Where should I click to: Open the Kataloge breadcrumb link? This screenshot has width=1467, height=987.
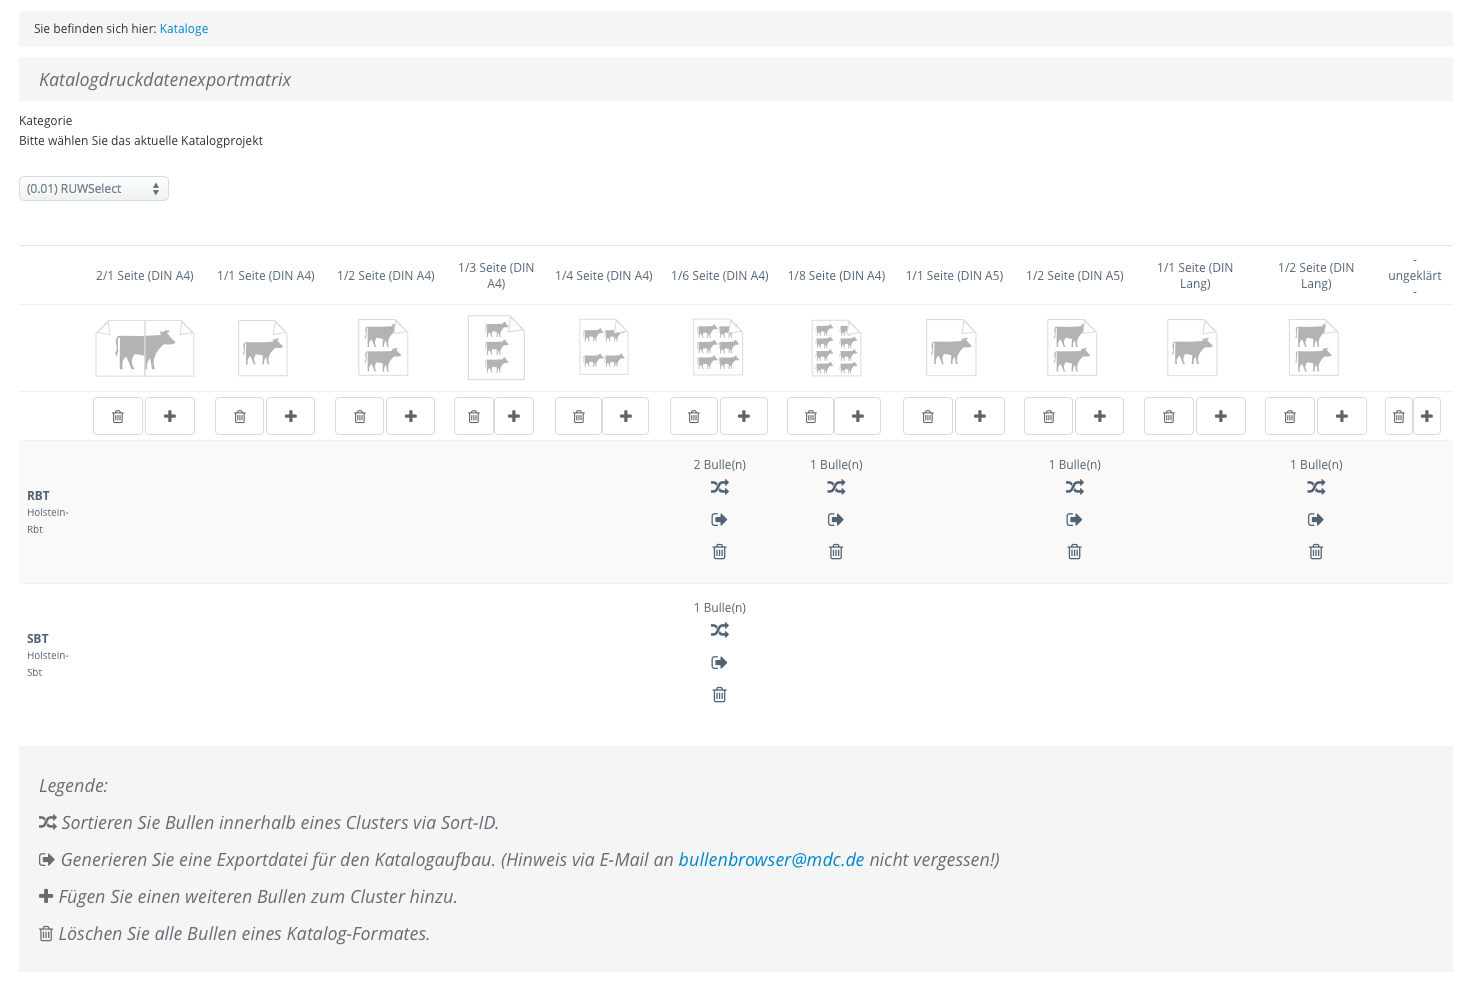(184, 29)
